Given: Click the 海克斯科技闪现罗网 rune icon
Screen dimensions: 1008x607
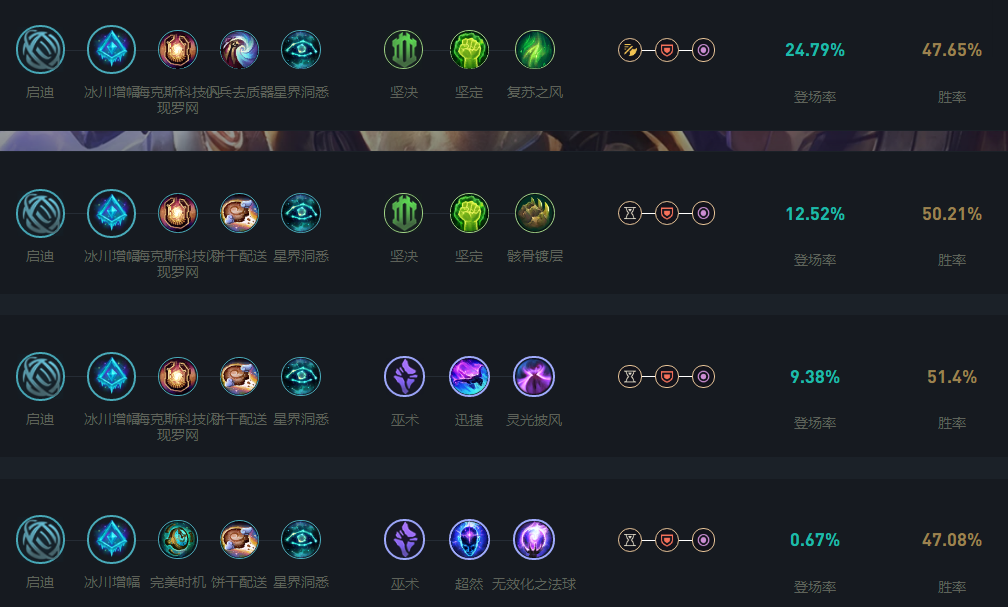Looking at the screenshot, I should point(176,50).
